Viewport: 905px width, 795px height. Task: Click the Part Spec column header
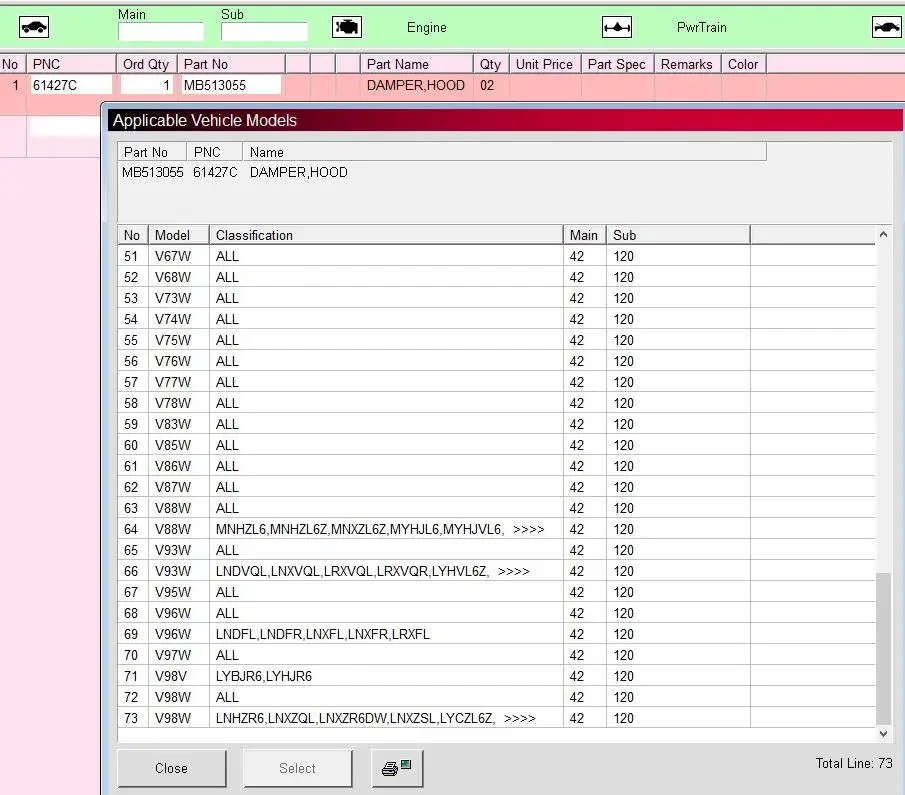(617, 64)
